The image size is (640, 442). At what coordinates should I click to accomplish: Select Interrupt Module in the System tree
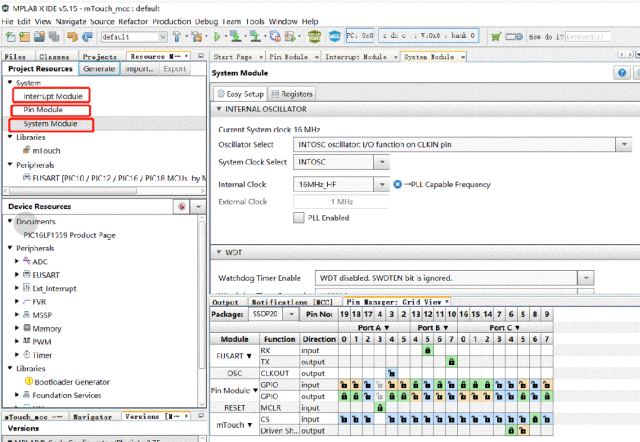coord(54,96)
